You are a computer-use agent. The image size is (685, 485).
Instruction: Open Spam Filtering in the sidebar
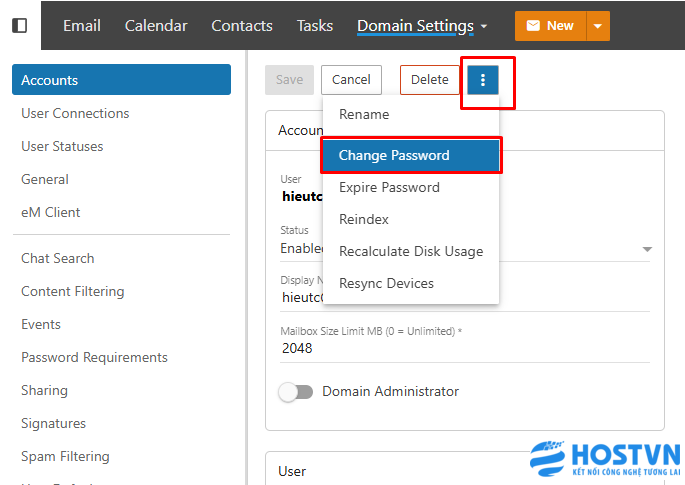tap(67, 456)
